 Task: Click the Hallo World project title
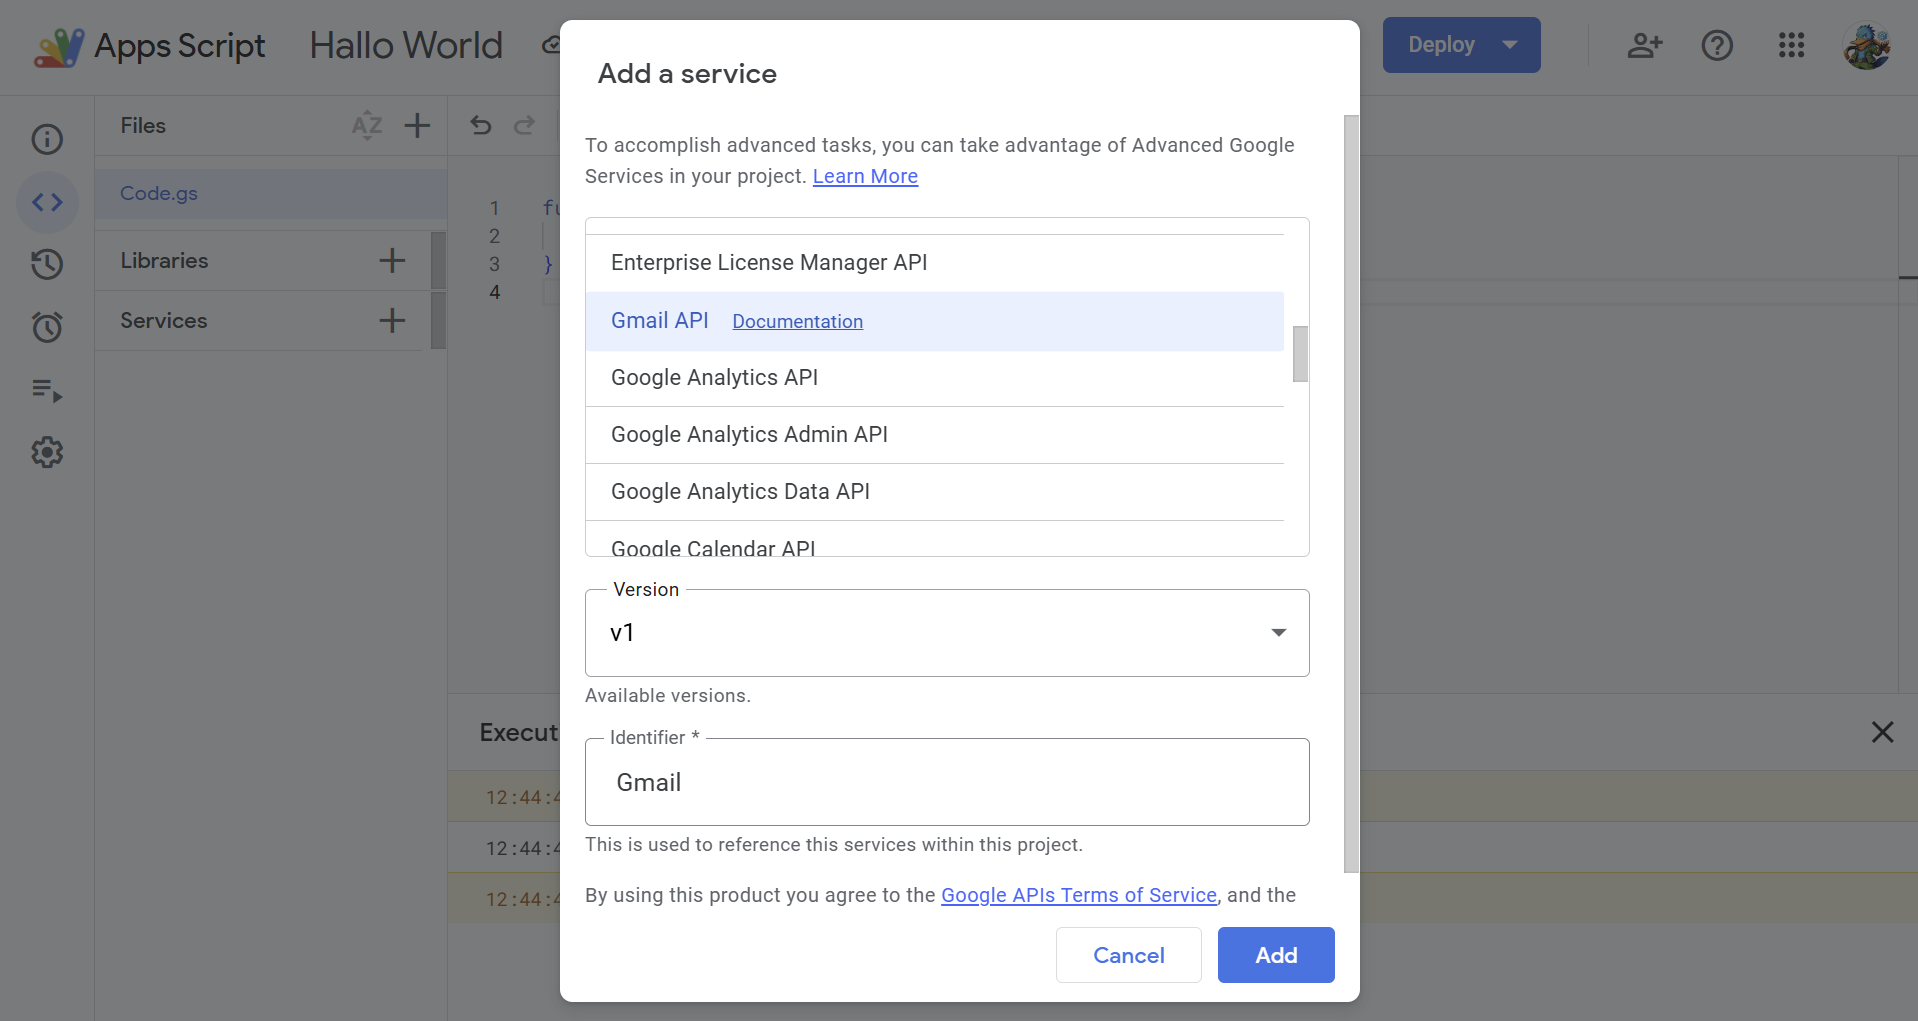click(406, 45)
